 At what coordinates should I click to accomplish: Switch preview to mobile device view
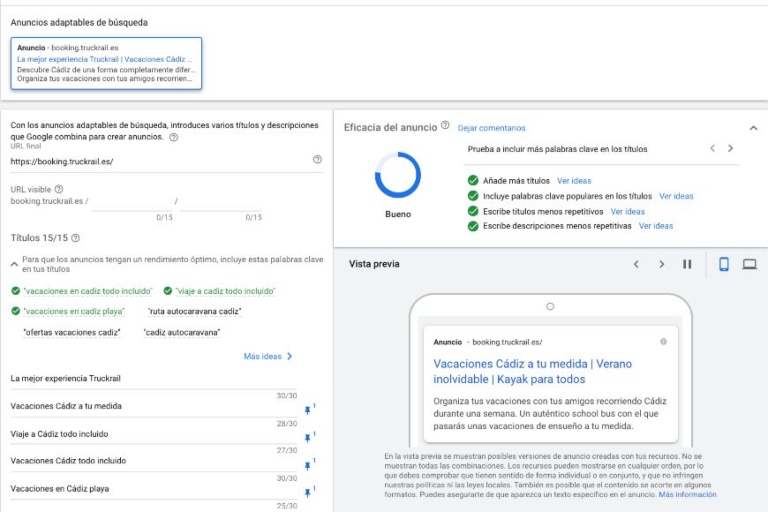coord(723,264)
